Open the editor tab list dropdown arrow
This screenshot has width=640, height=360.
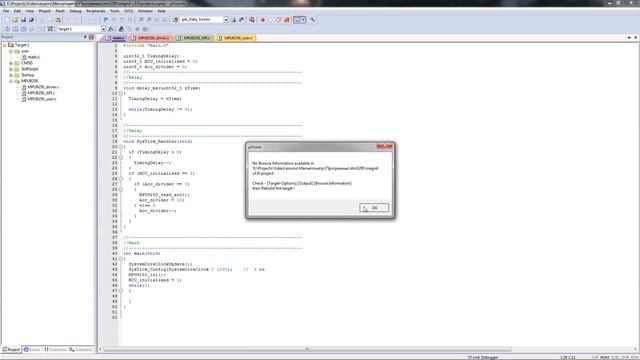[x=629, y=38]
